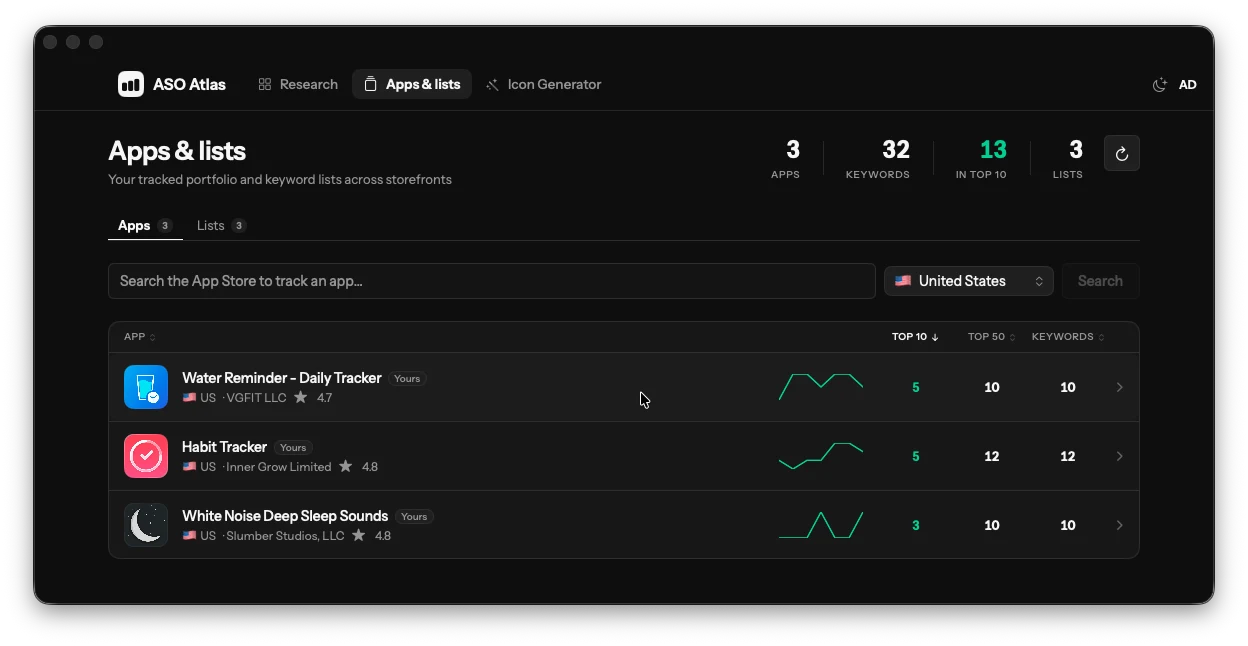Click Water Reminder Keywords value 10

[1068, 387]
